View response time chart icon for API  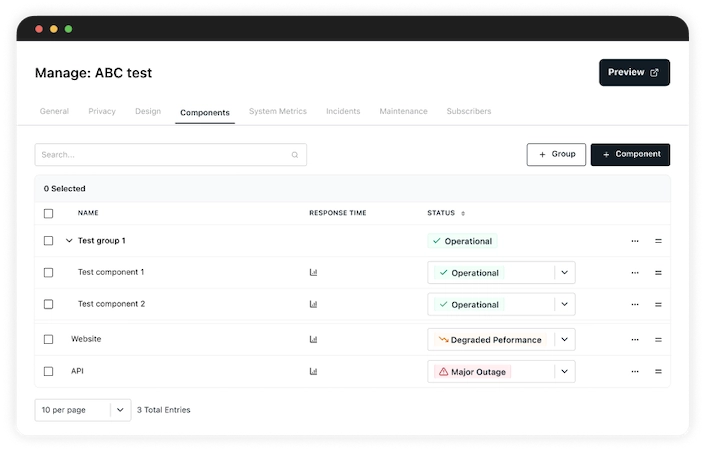(313, 371)
